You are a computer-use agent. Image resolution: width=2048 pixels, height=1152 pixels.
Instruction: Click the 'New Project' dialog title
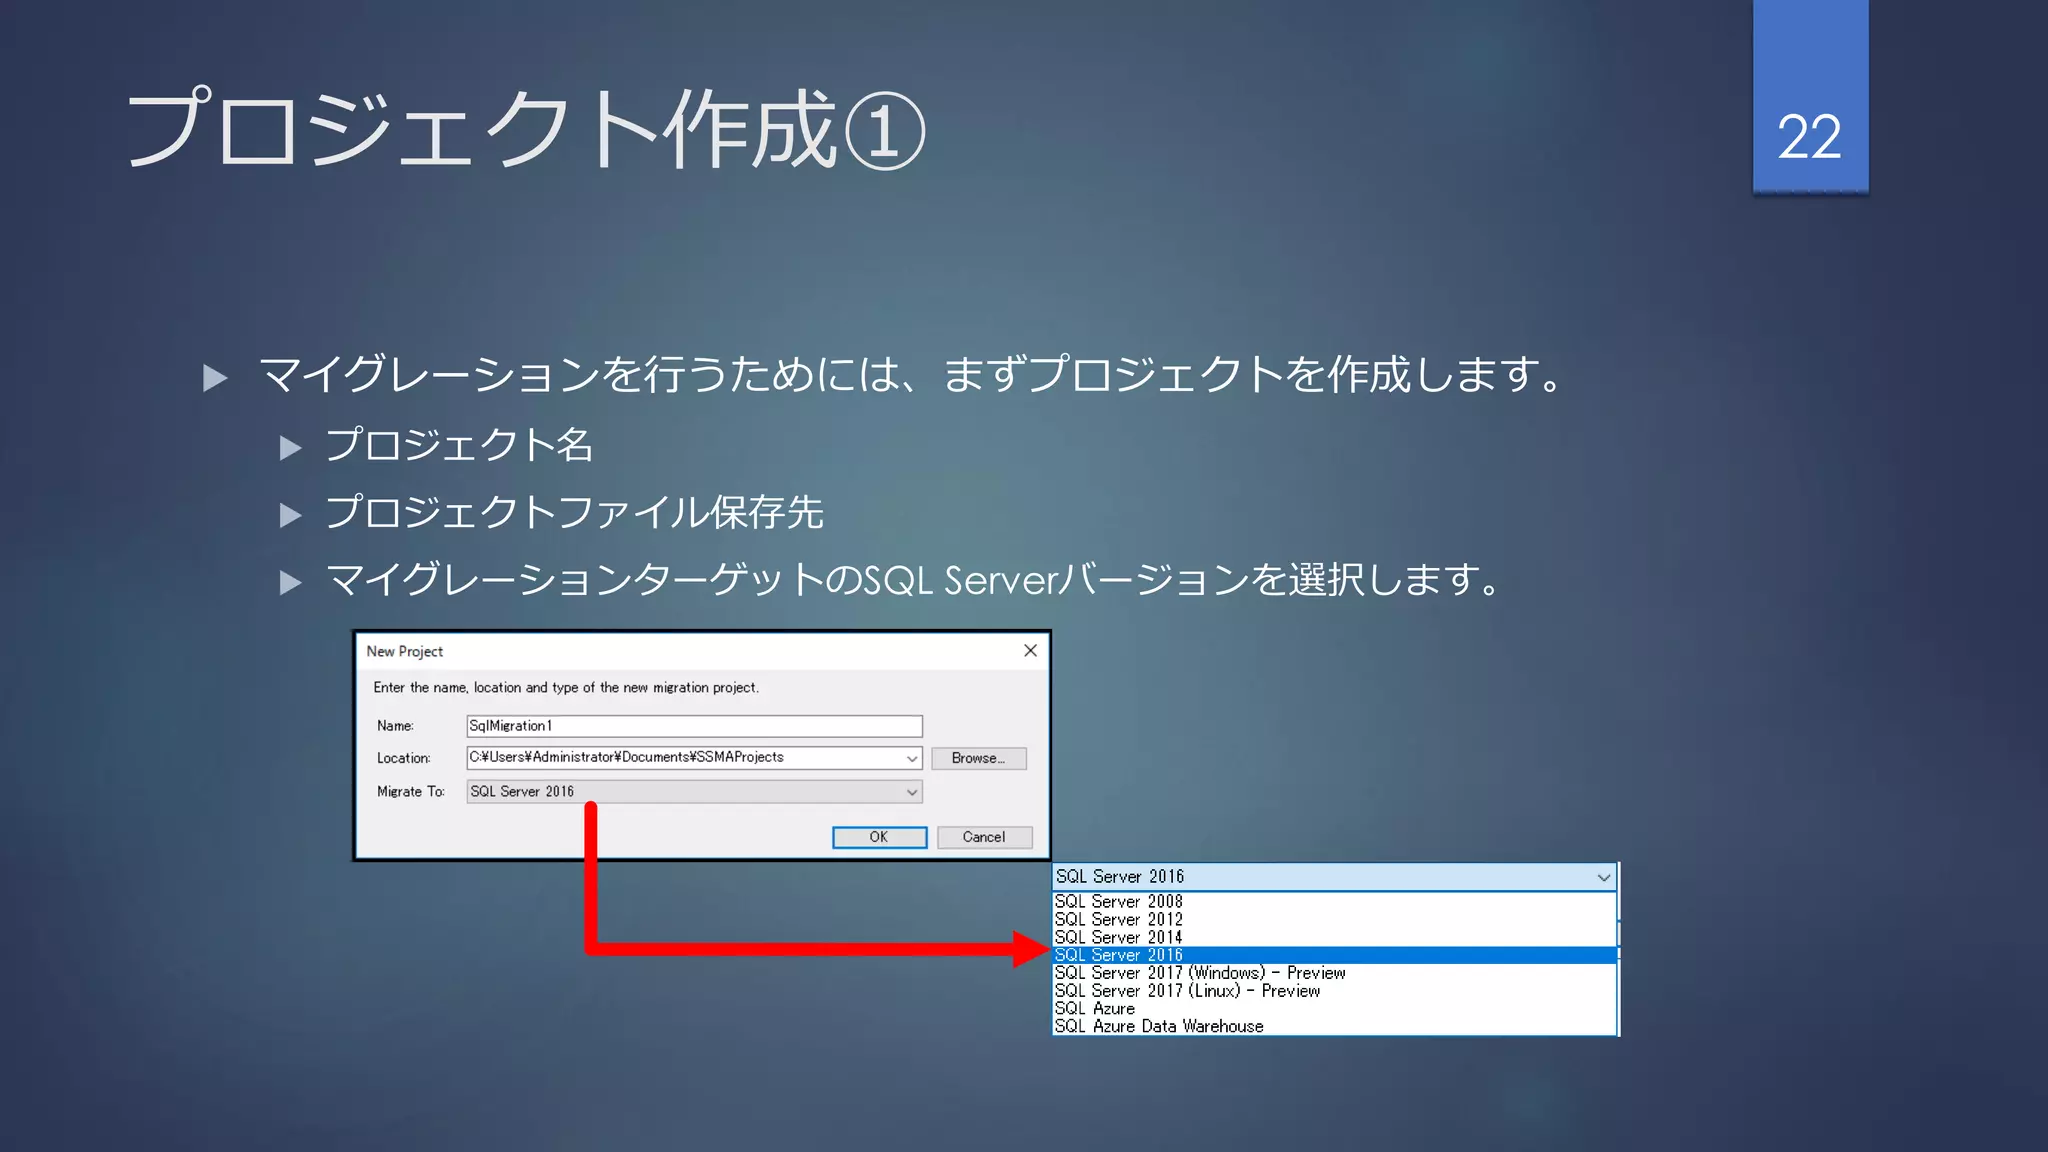[x=404, y=651]
